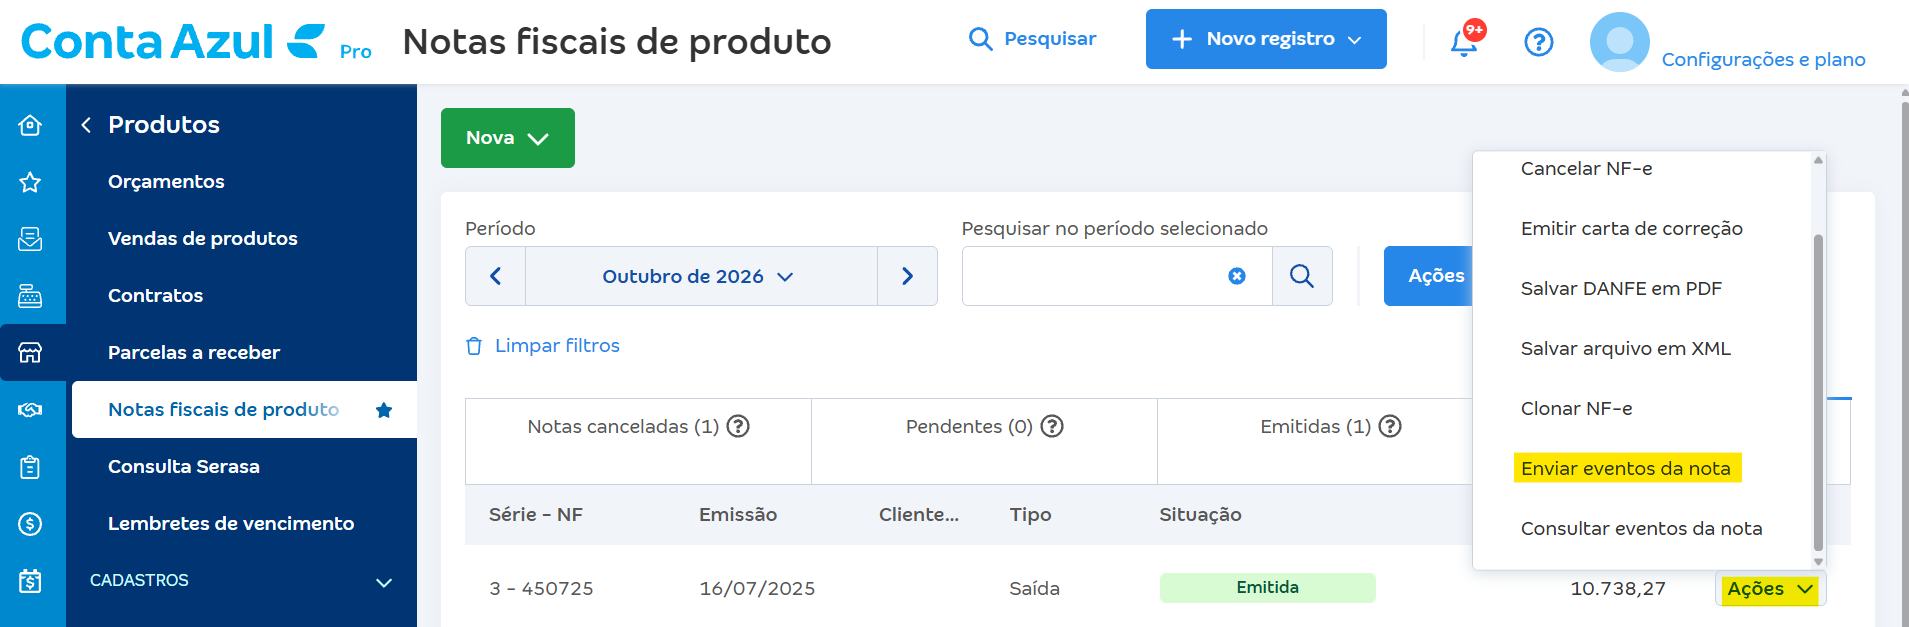1909x627 pixels.
Task: Select the store icon in sidebar
Action: click(x=30, y=352)
